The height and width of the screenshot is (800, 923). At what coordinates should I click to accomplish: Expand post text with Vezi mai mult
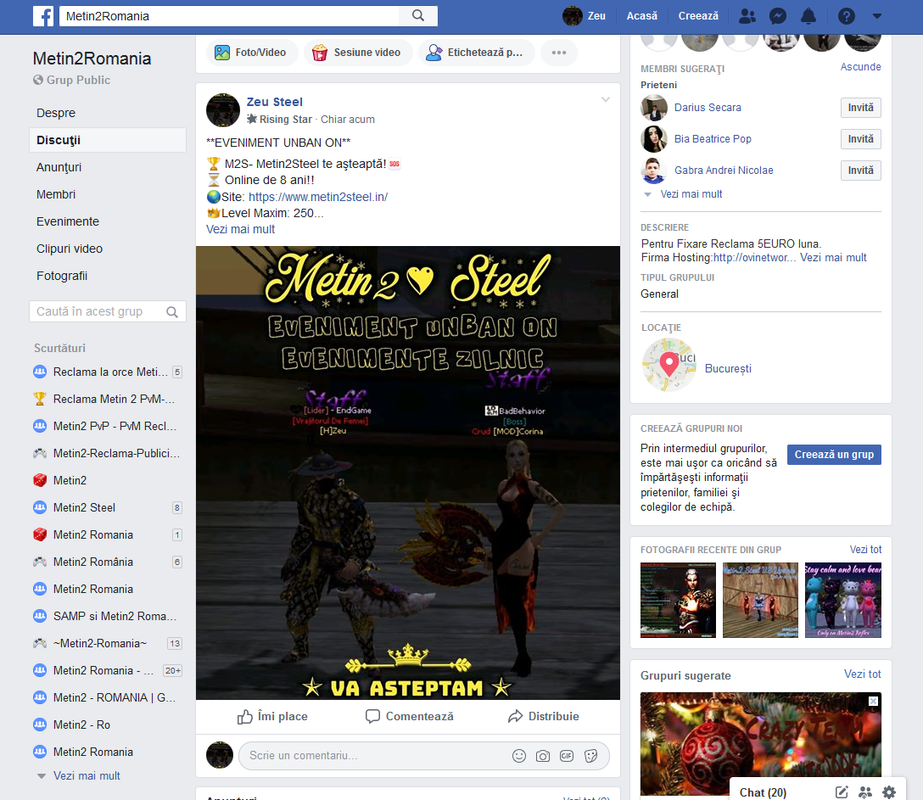click(x=240, y=229)
